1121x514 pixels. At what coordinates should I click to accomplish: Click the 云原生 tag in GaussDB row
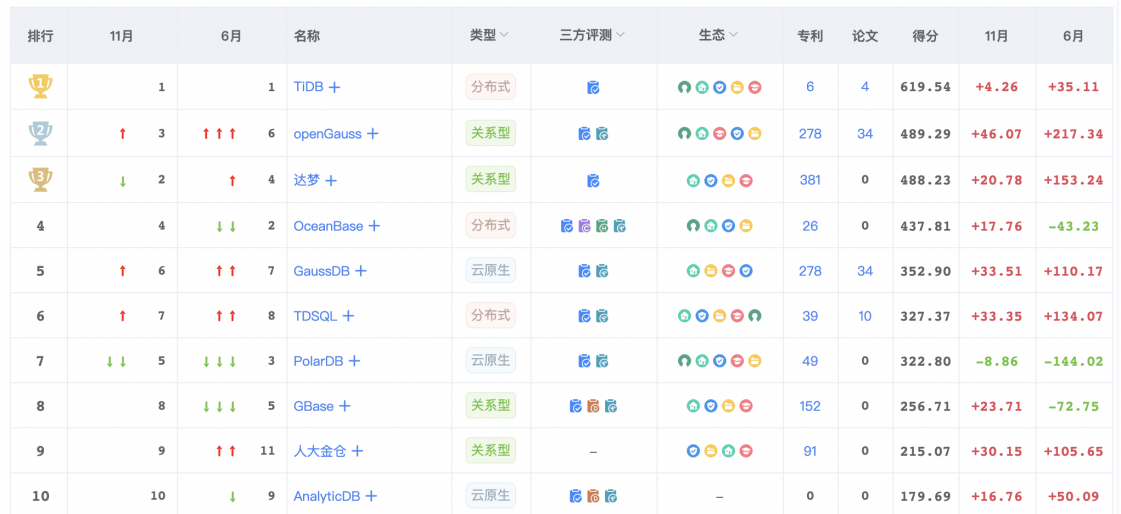pyautogui.click(x=490, y=271)
